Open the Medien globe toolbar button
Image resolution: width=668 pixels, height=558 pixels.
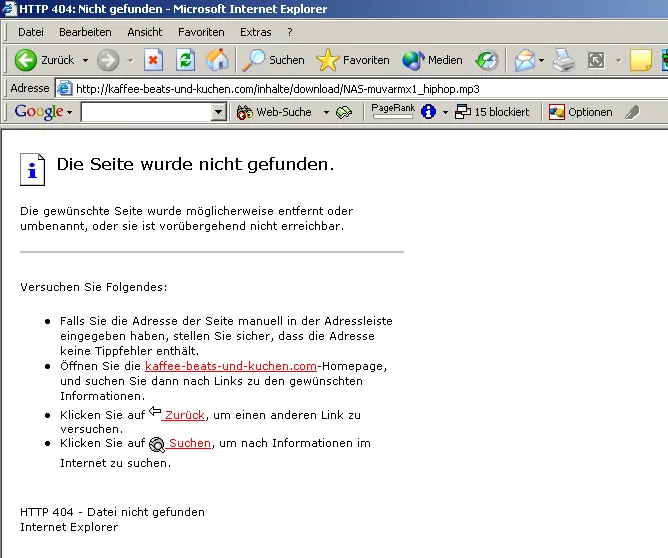(432, 60)
